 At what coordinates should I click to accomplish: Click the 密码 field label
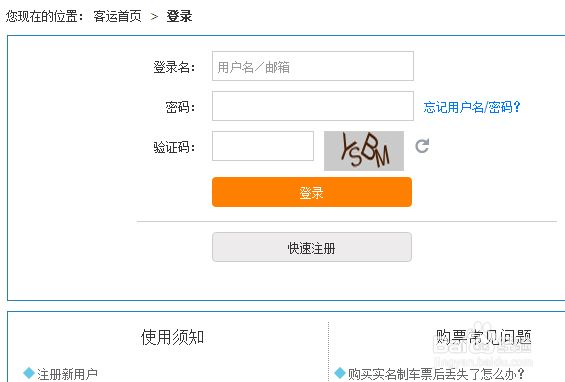point(180,107)
